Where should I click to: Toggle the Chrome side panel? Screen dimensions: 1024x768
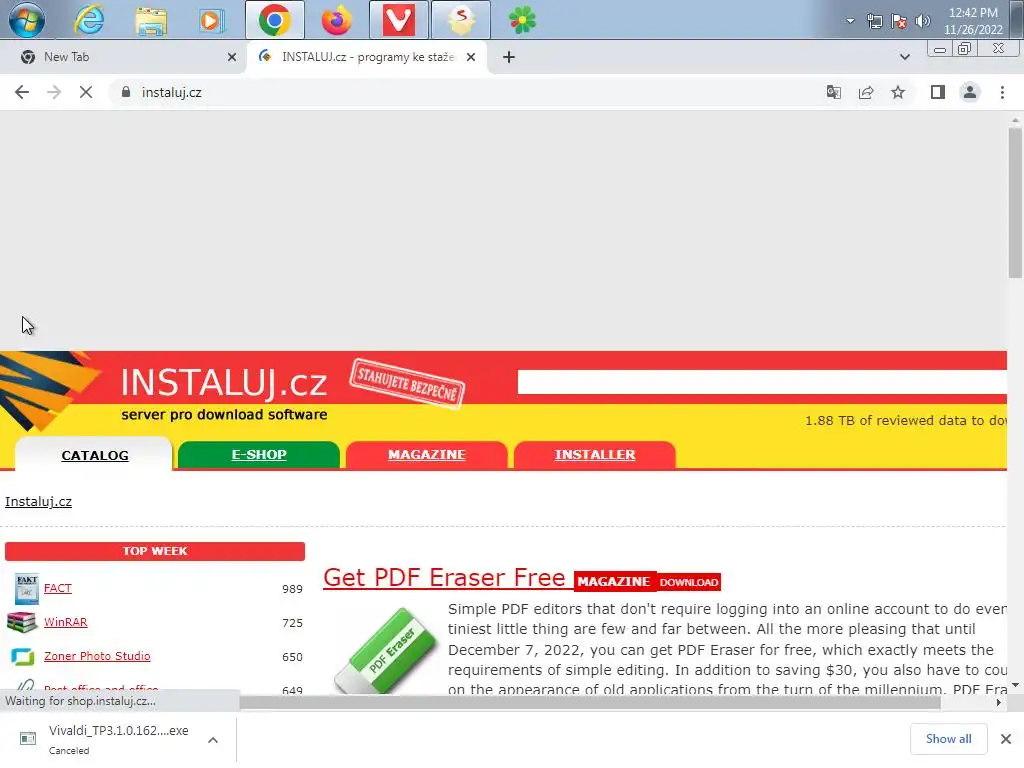coord(938,92)
